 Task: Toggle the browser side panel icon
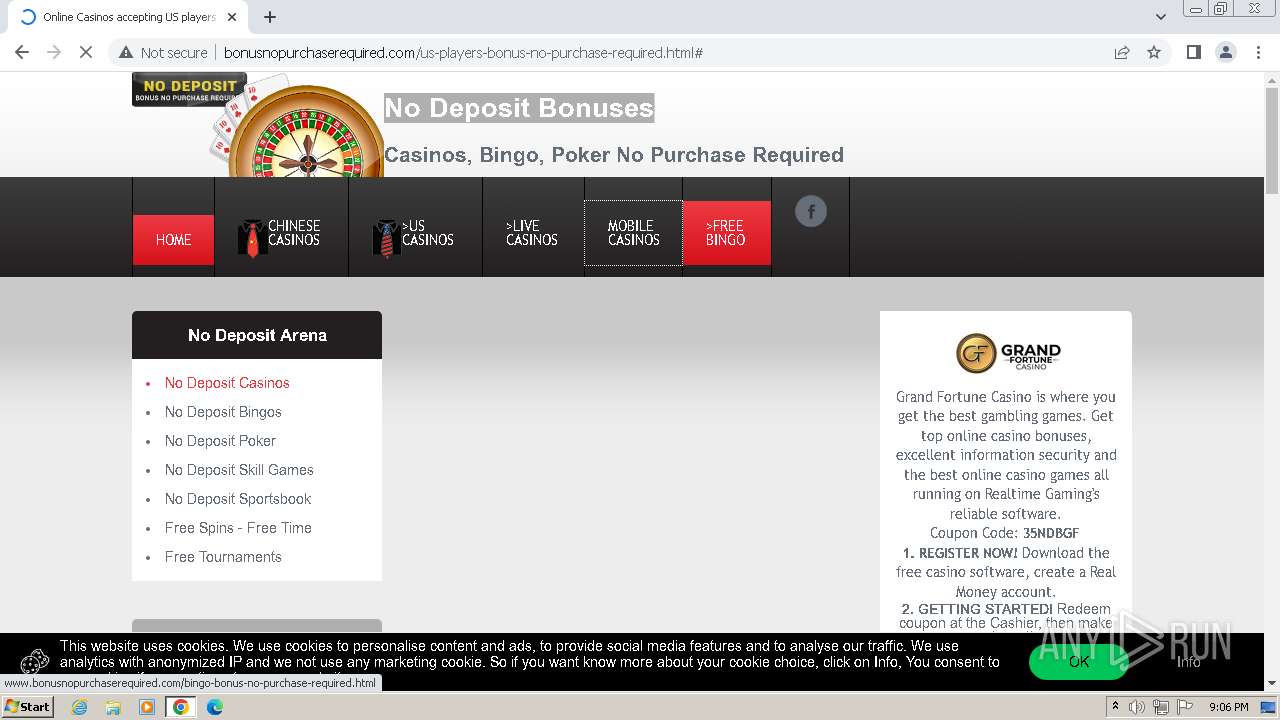(1193, 52)
